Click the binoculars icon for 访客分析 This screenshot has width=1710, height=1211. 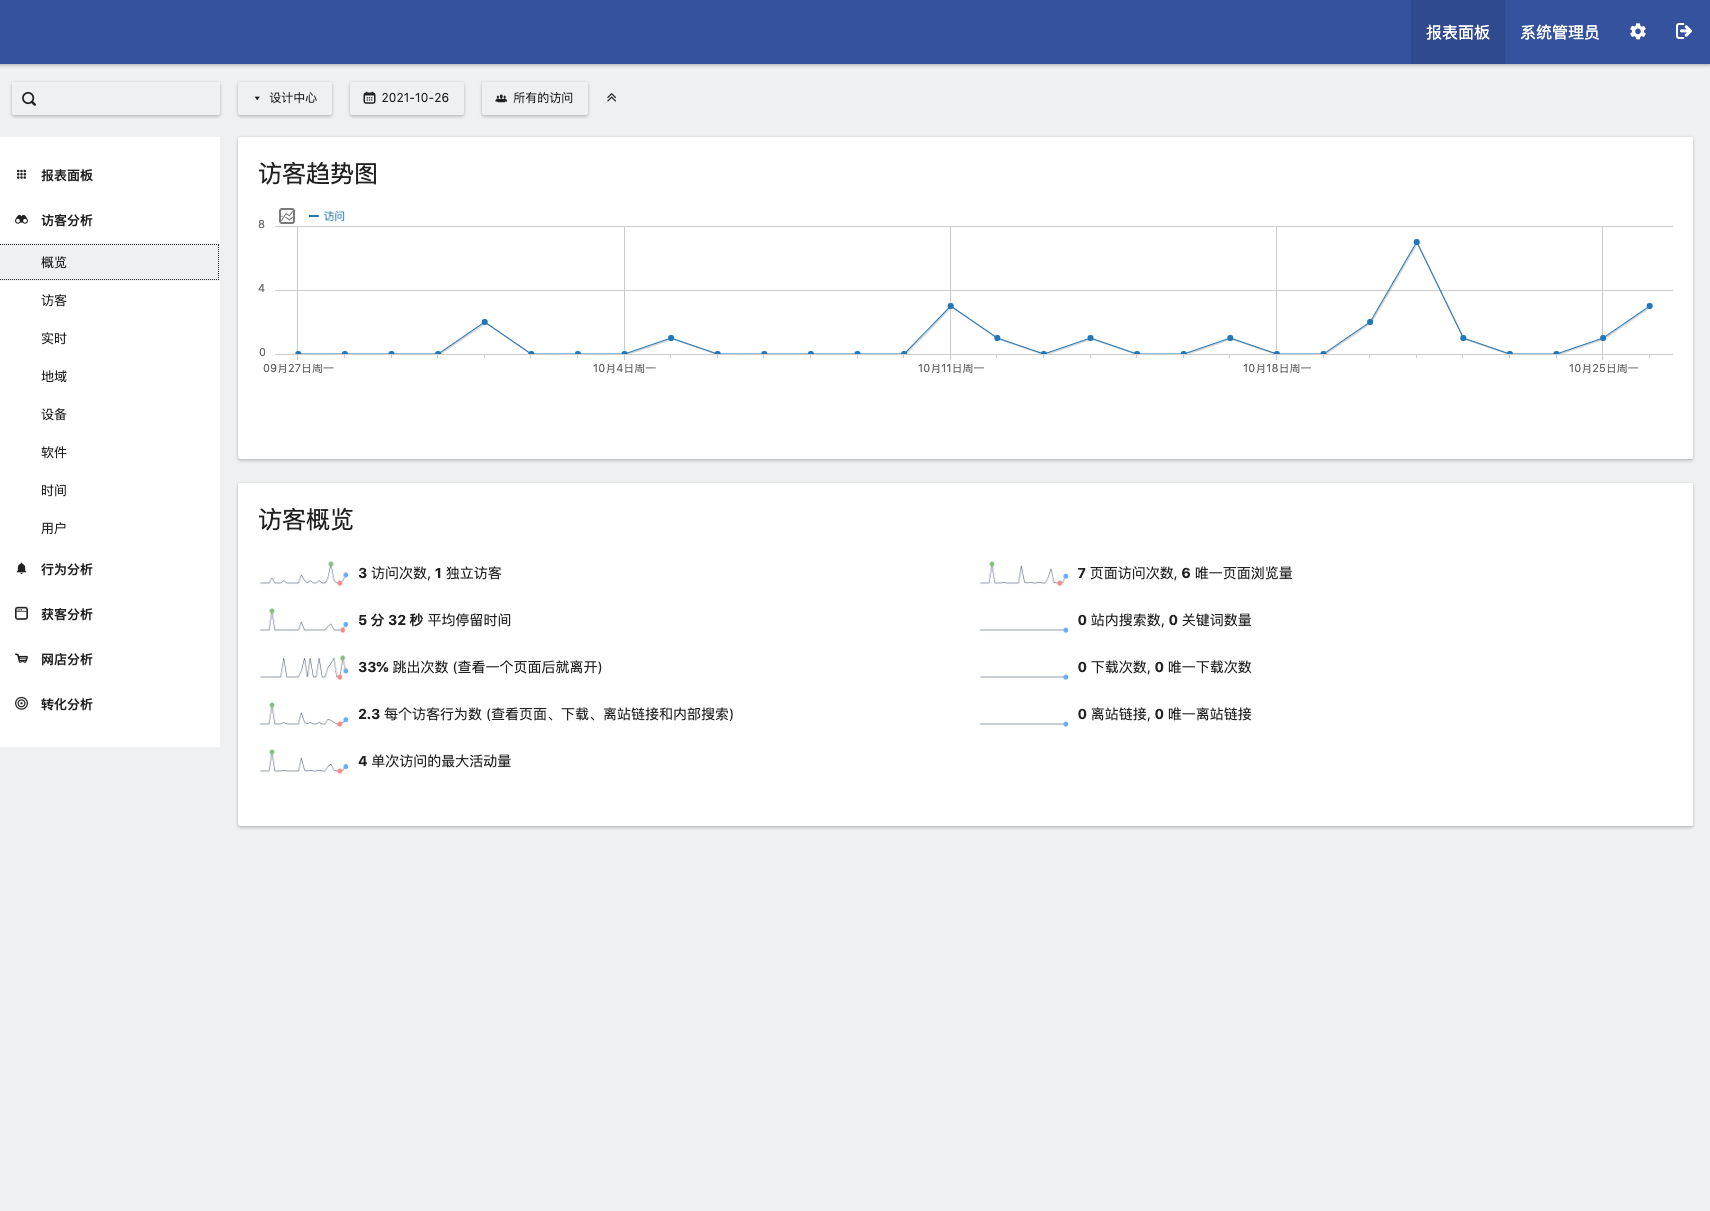pyautogui.click(x=21, y=220)
